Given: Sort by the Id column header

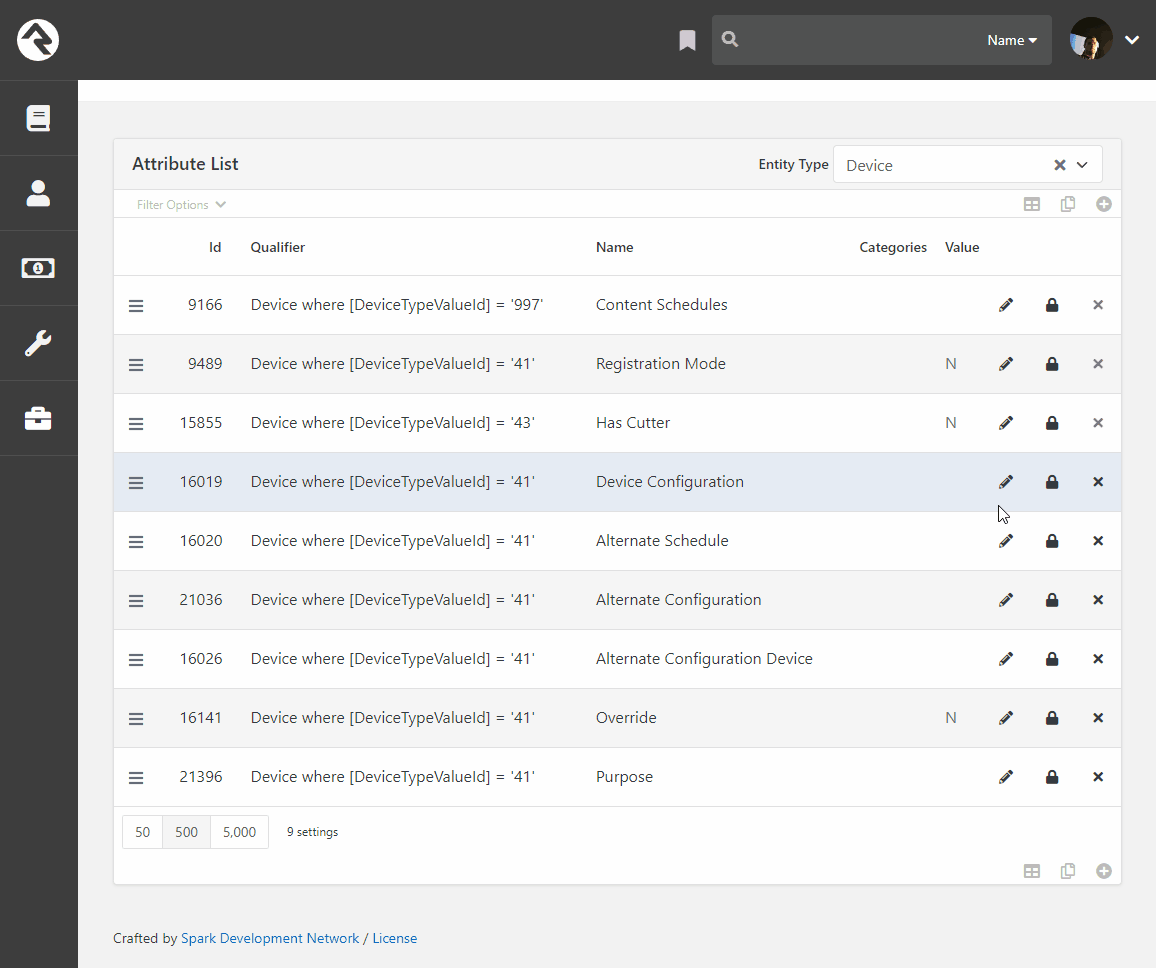Looking at the screenshot, I should pos(215,247).
